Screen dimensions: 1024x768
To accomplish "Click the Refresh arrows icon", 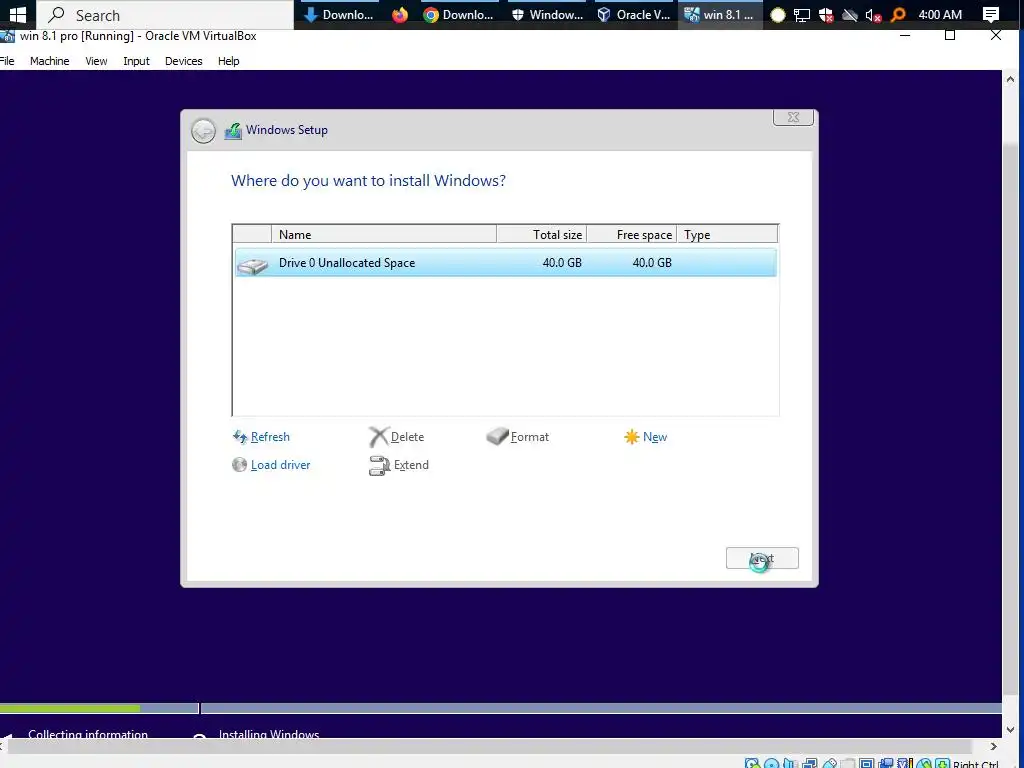I will [x=240, y=437].
